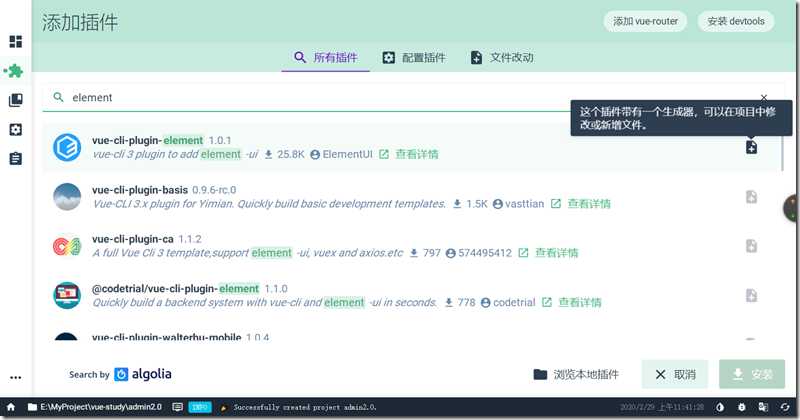800x420 pixels.
Task: Click the refresh icon in status bar
Action: coord(785,407)
